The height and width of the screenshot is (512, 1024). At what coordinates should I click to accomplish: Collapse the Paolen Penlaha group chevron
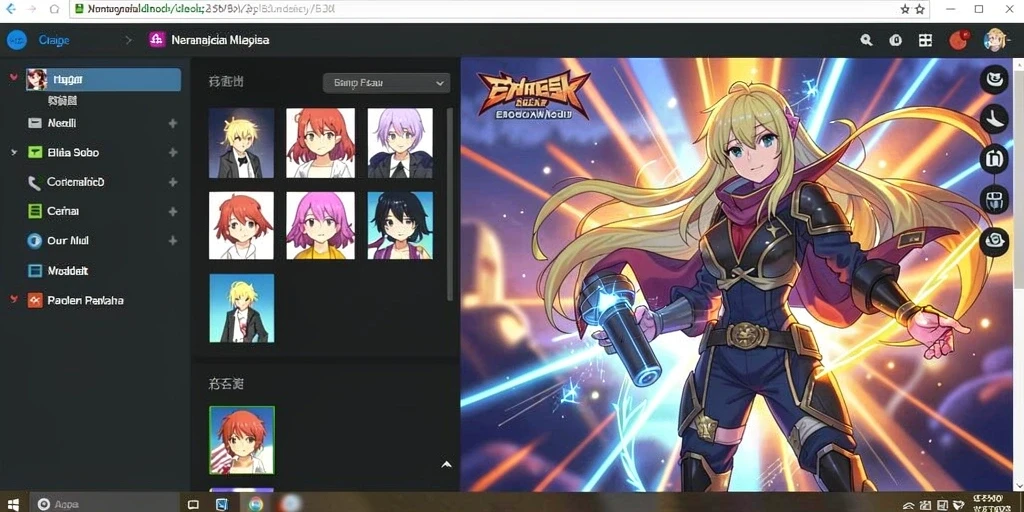point(14,300)
